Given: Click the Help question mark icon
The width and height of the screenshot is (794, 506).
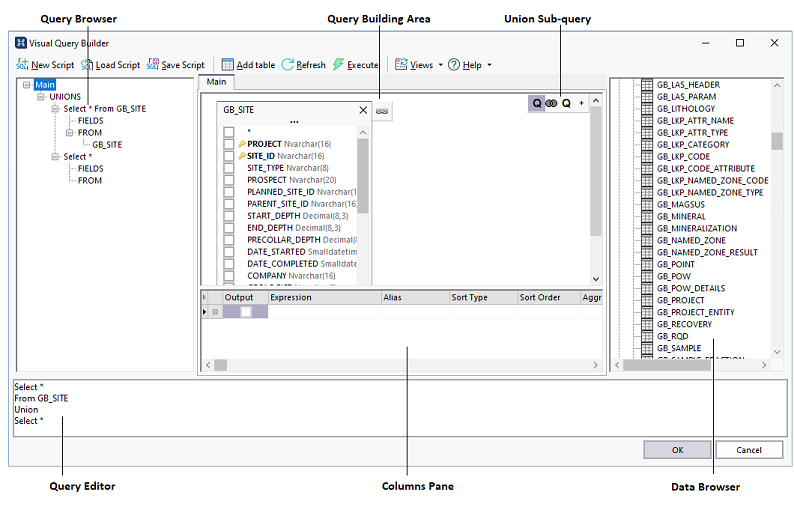Looking at the screenshot, I should [x=454, y=65].
